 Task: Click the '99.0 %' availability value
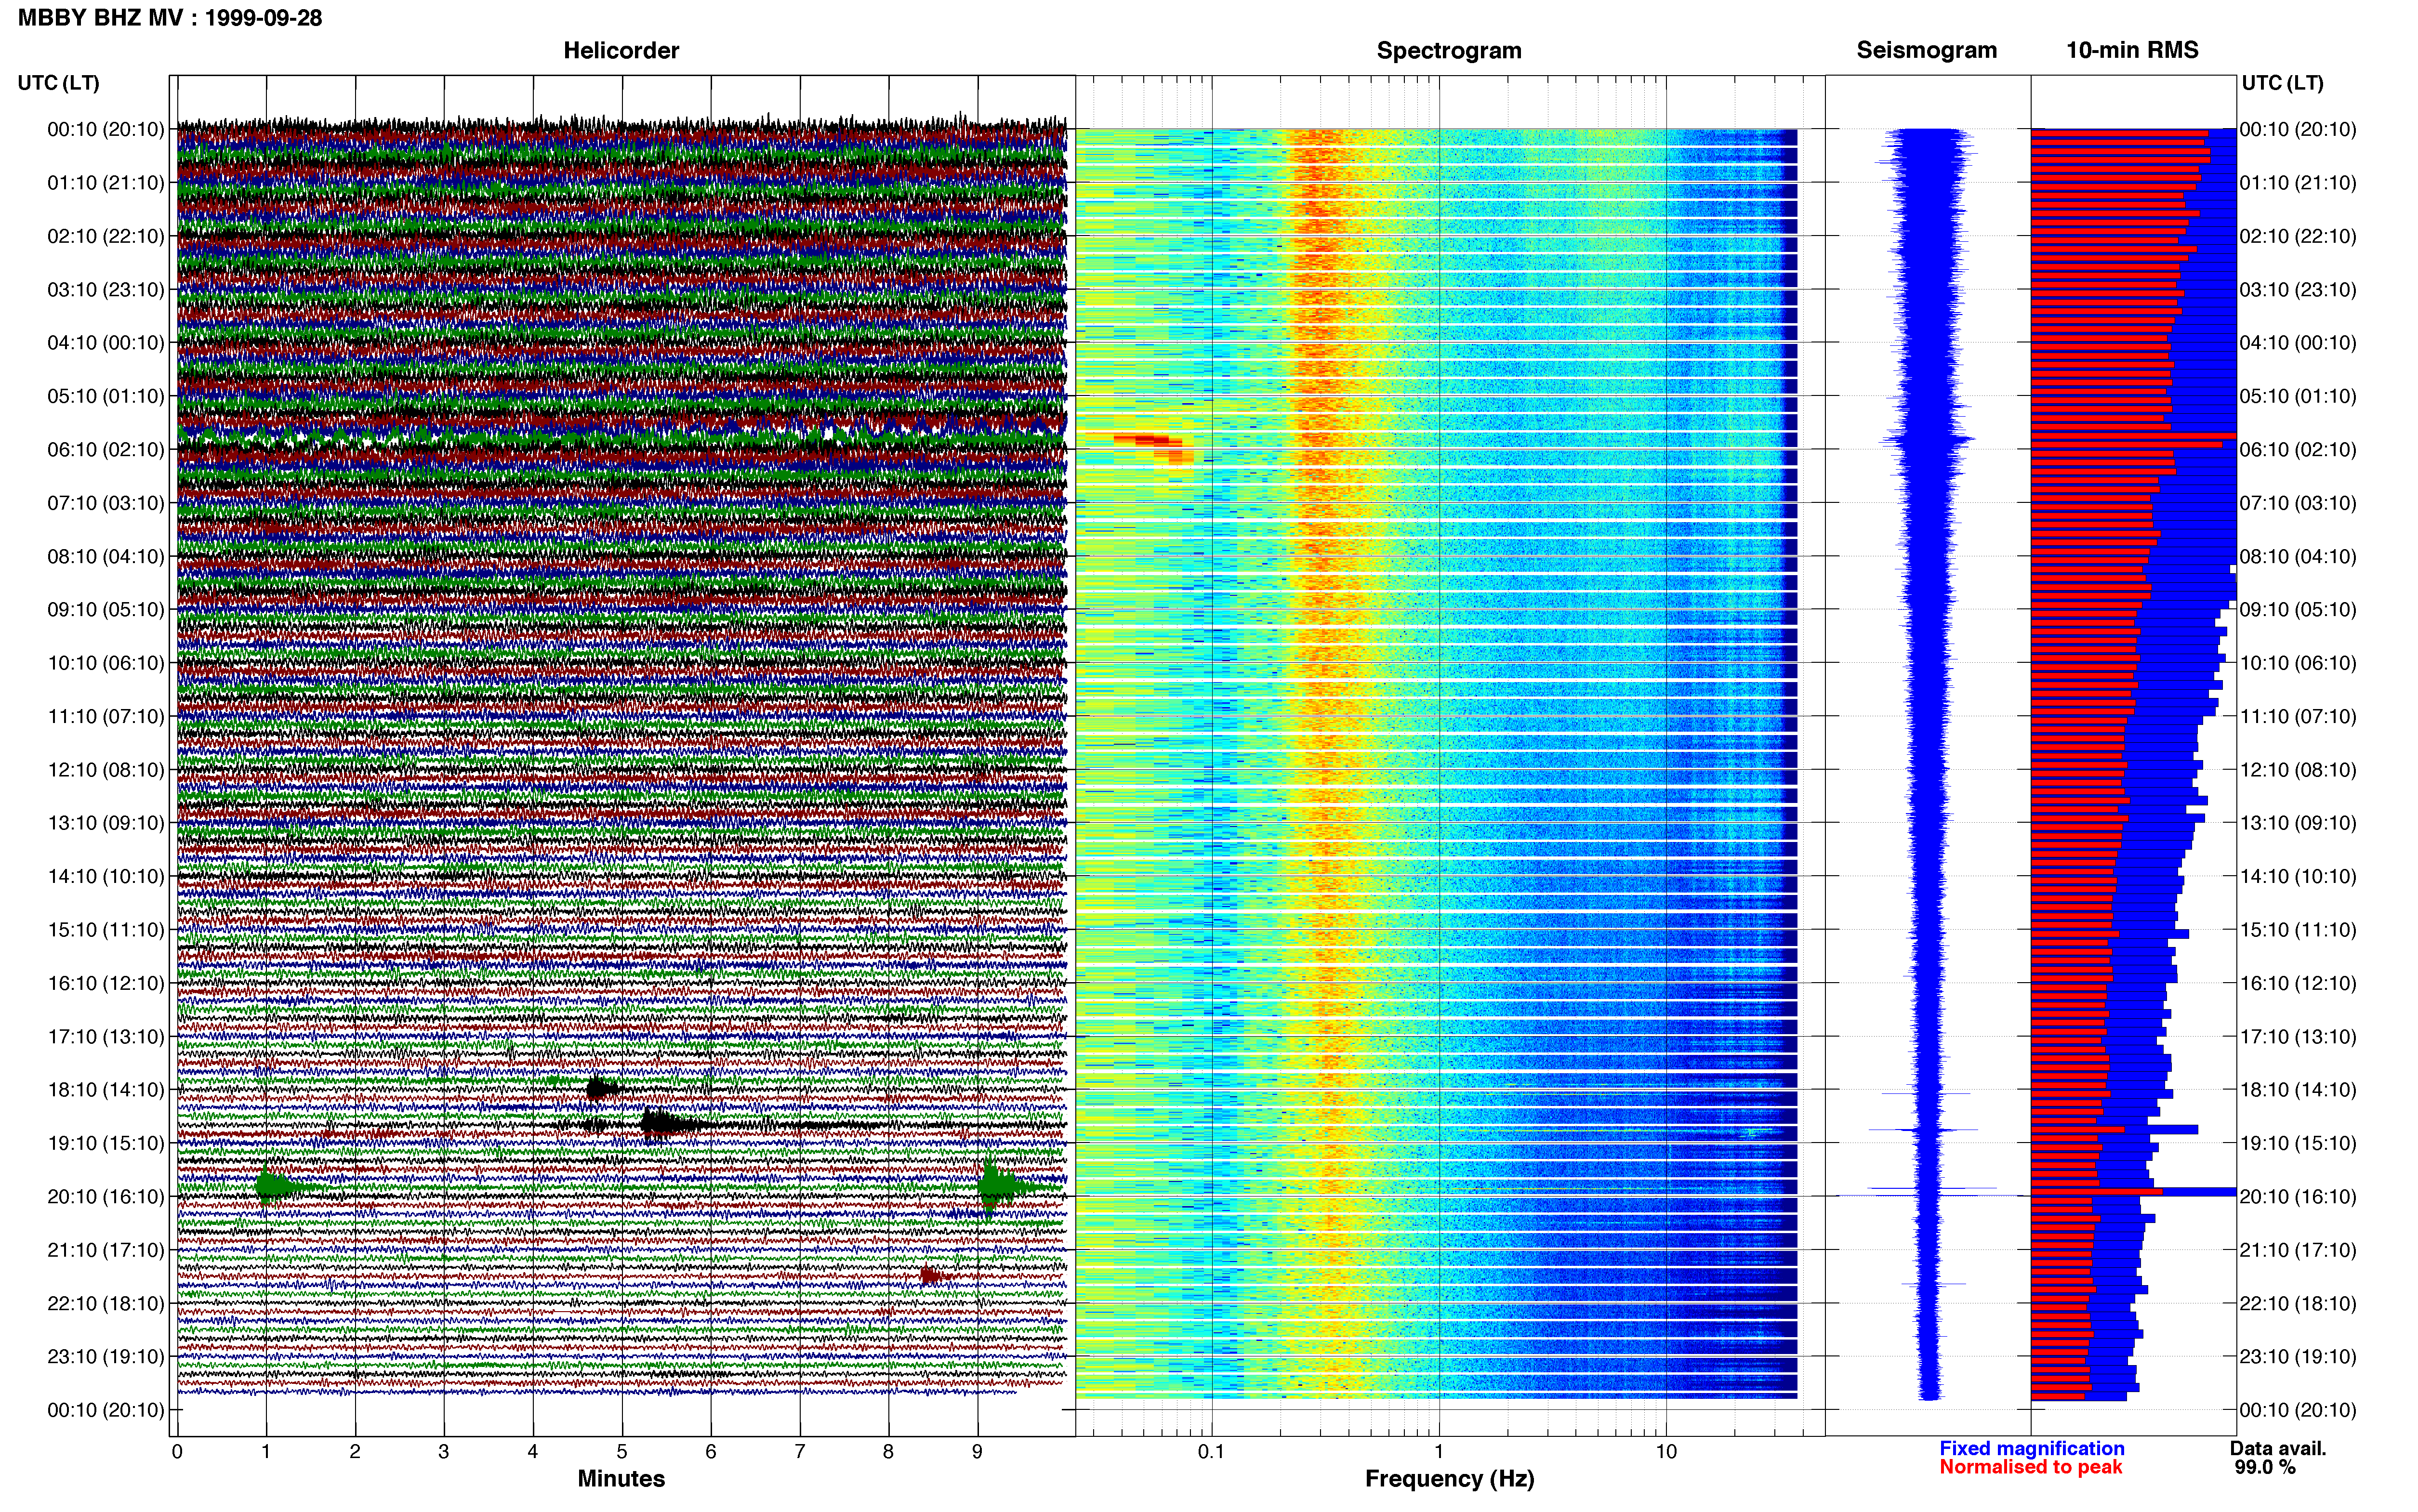click(x=2265, y=1467)
